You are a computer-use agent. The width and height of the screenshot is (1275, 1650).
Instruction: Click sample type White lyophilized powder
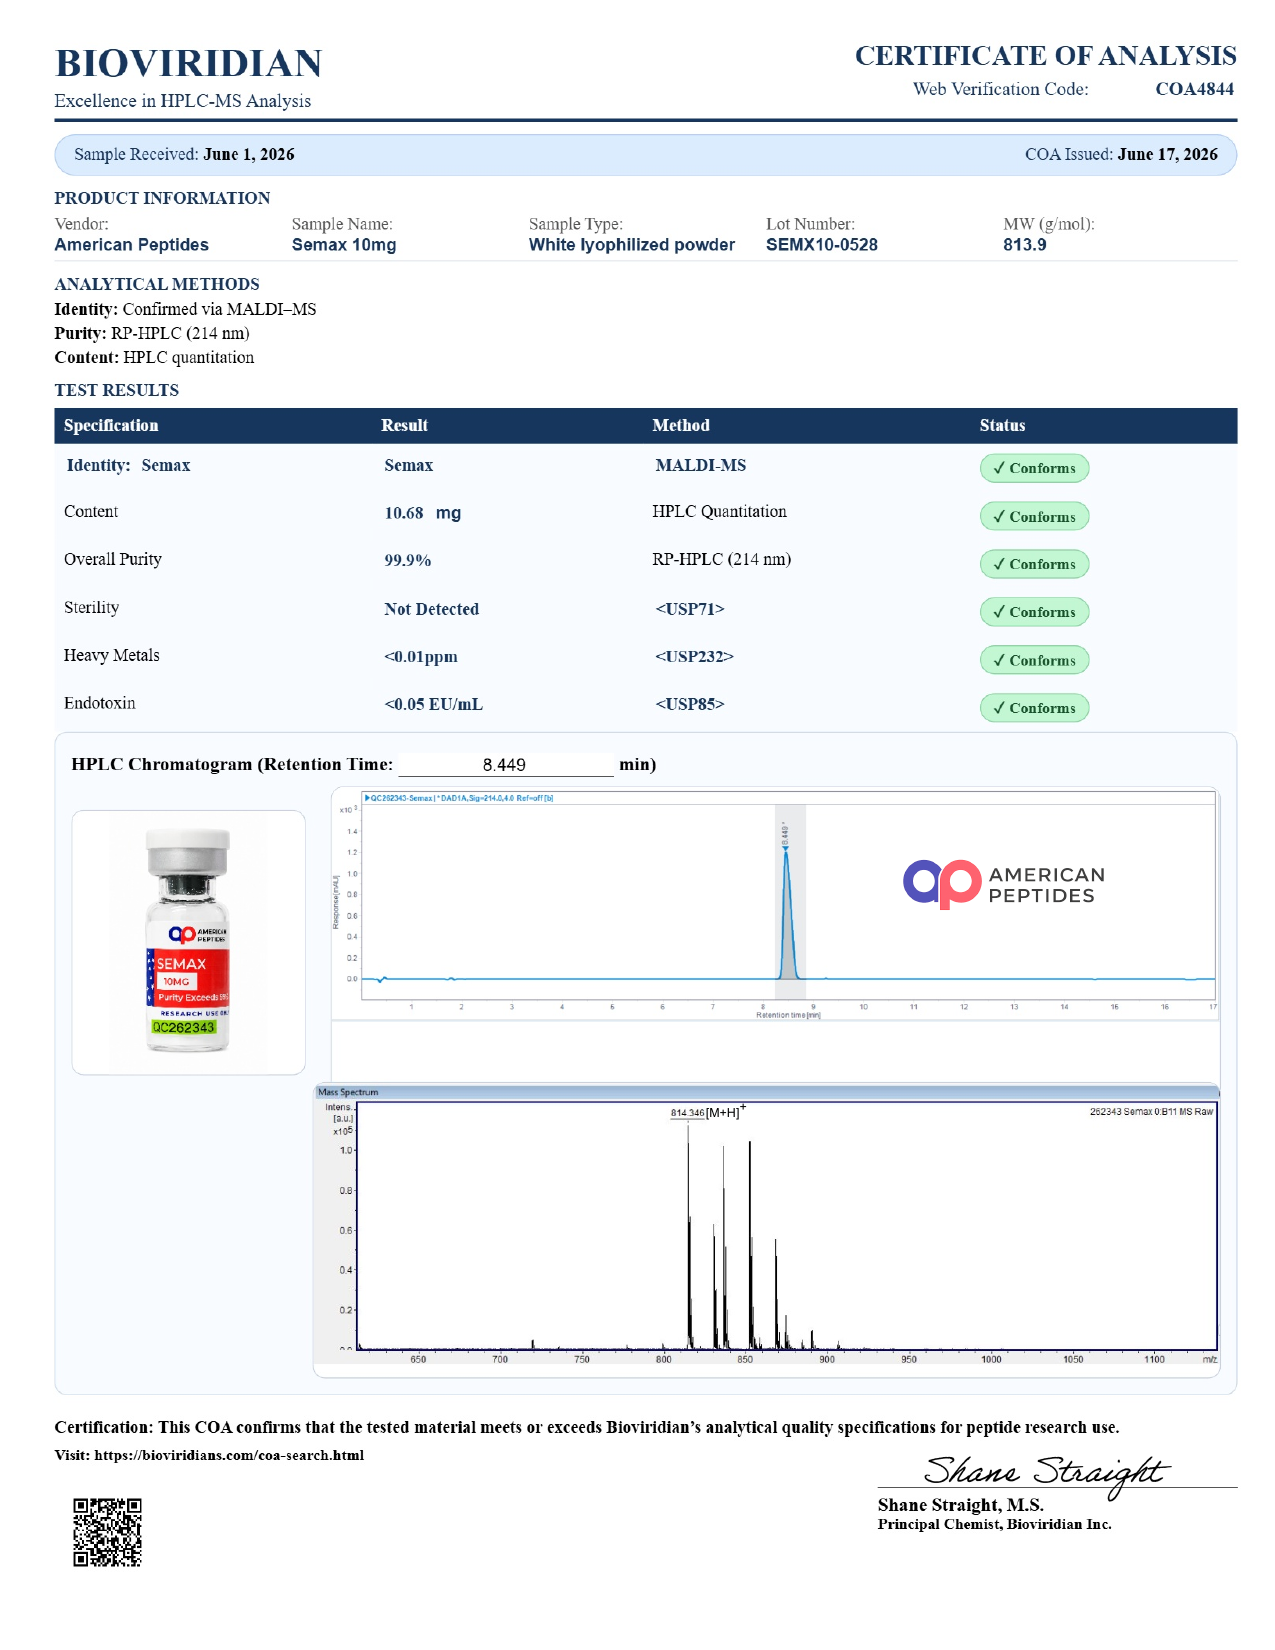pyautogui.click(x=632, y=245)
